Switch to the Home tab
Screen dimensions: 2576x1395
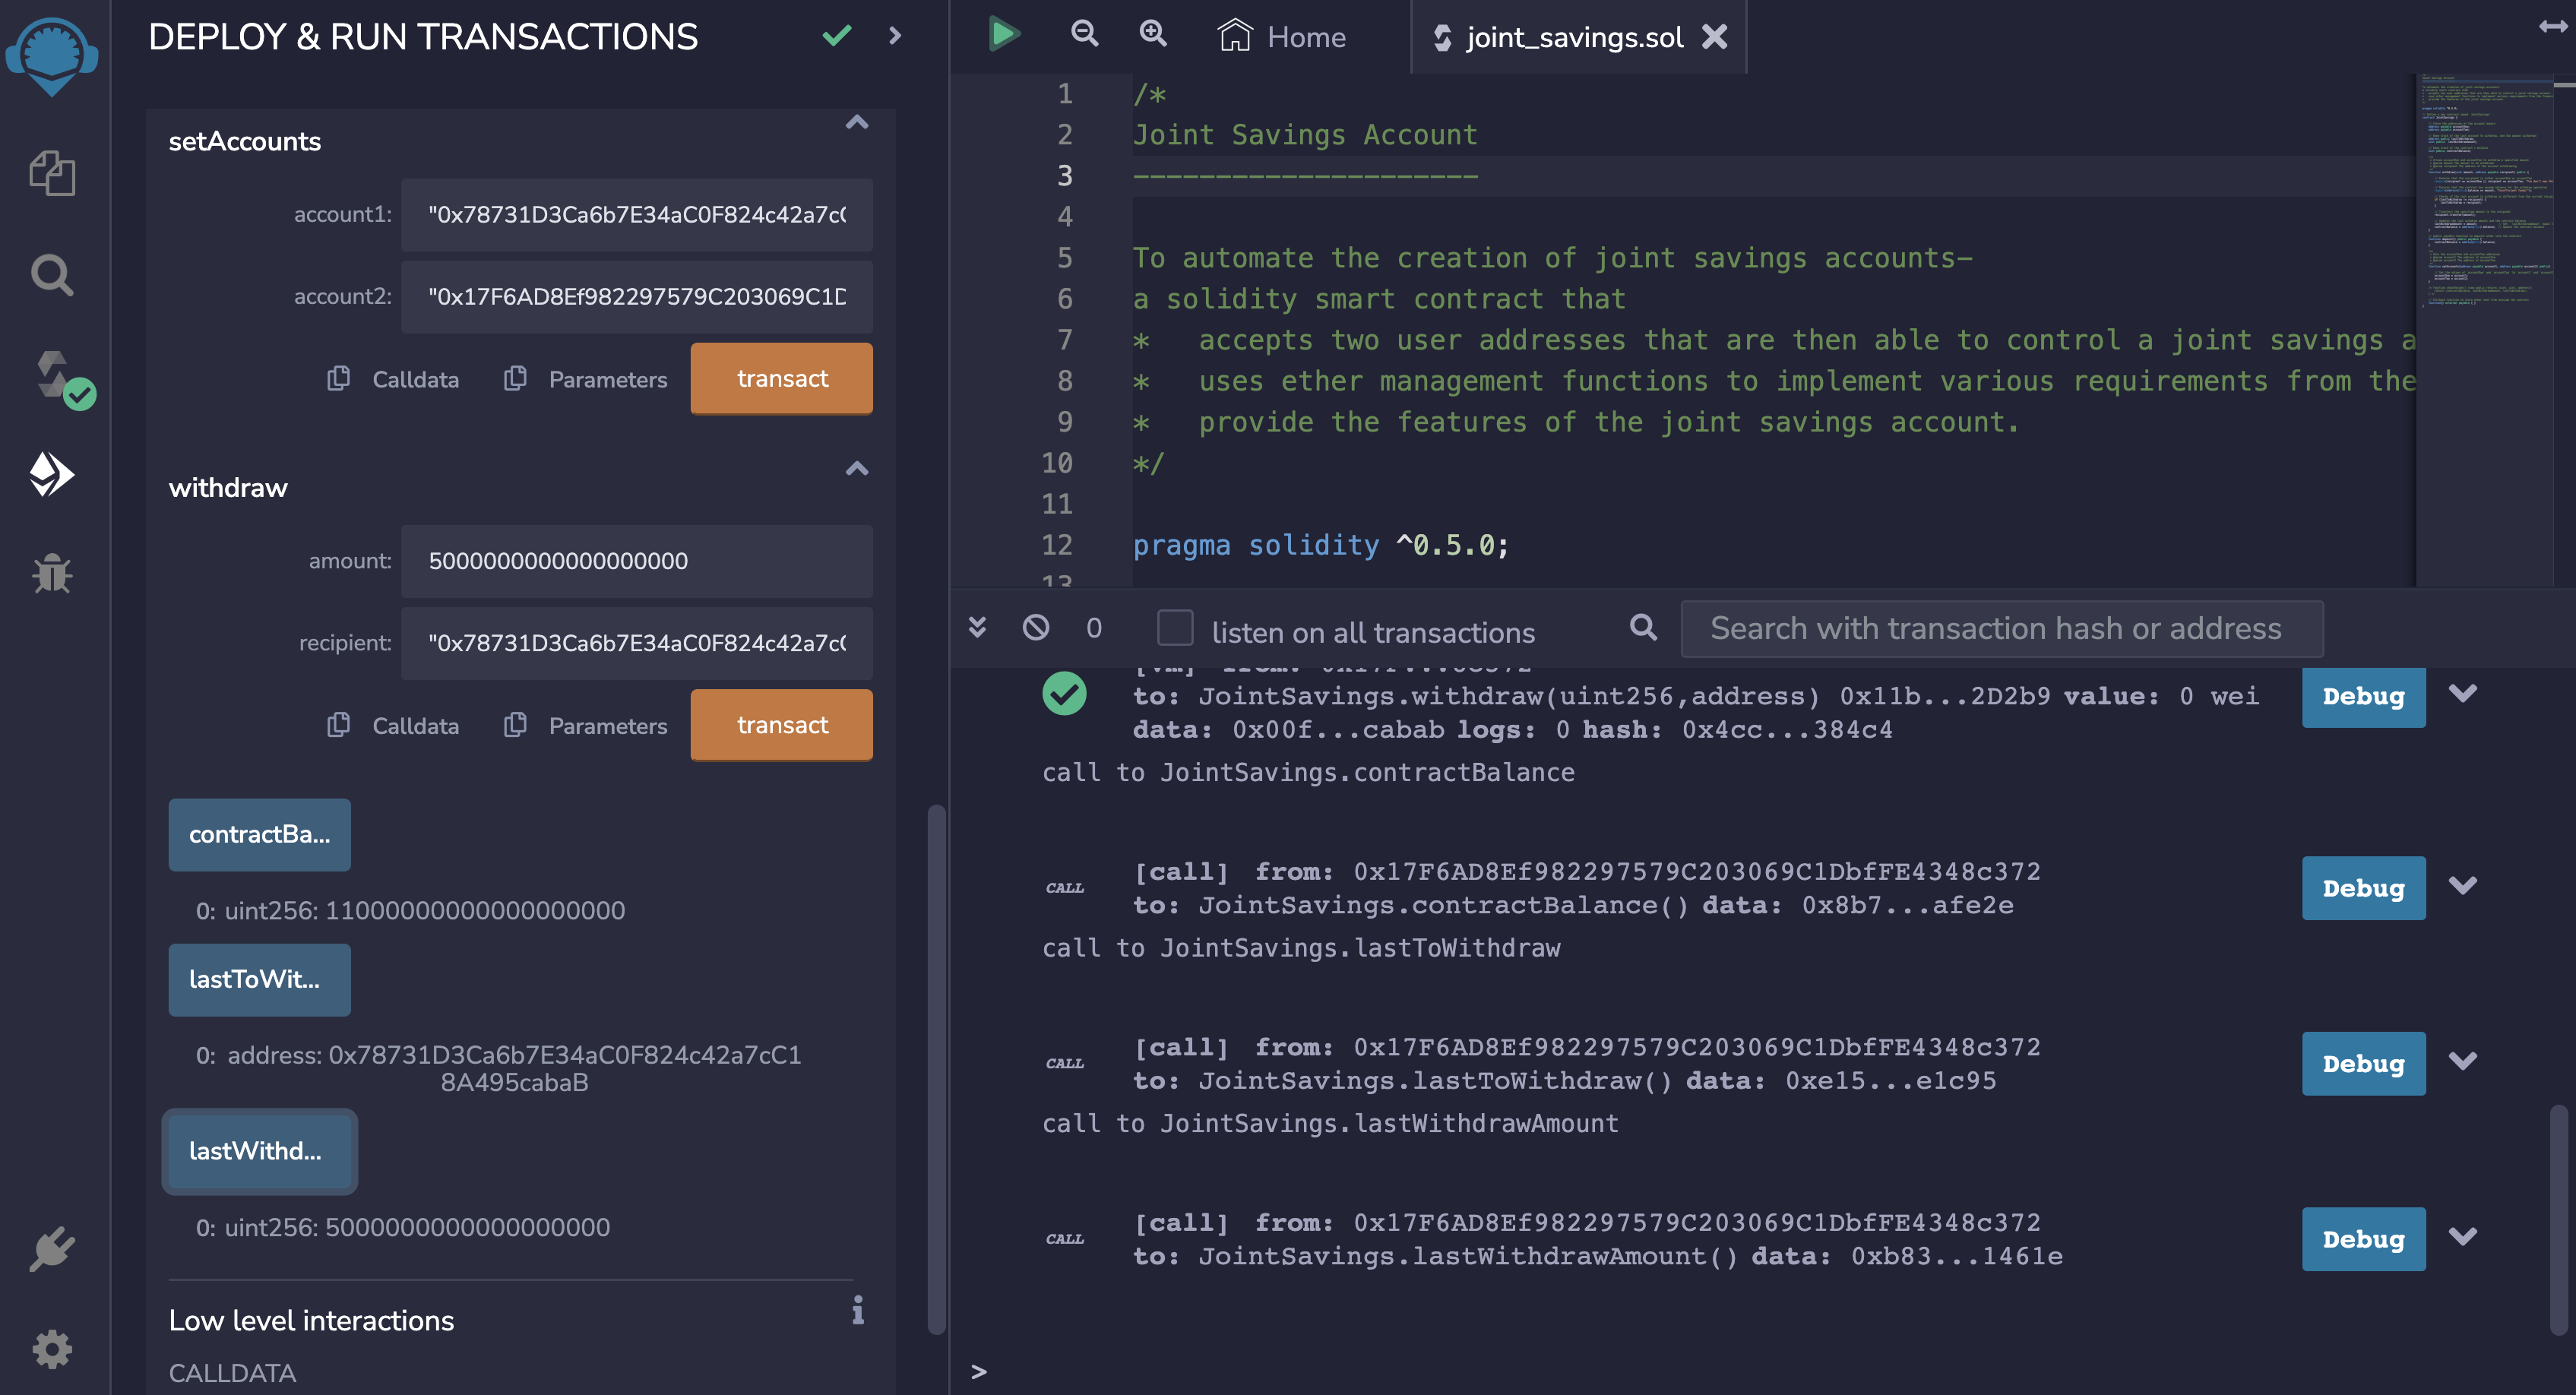(1282, 37)
